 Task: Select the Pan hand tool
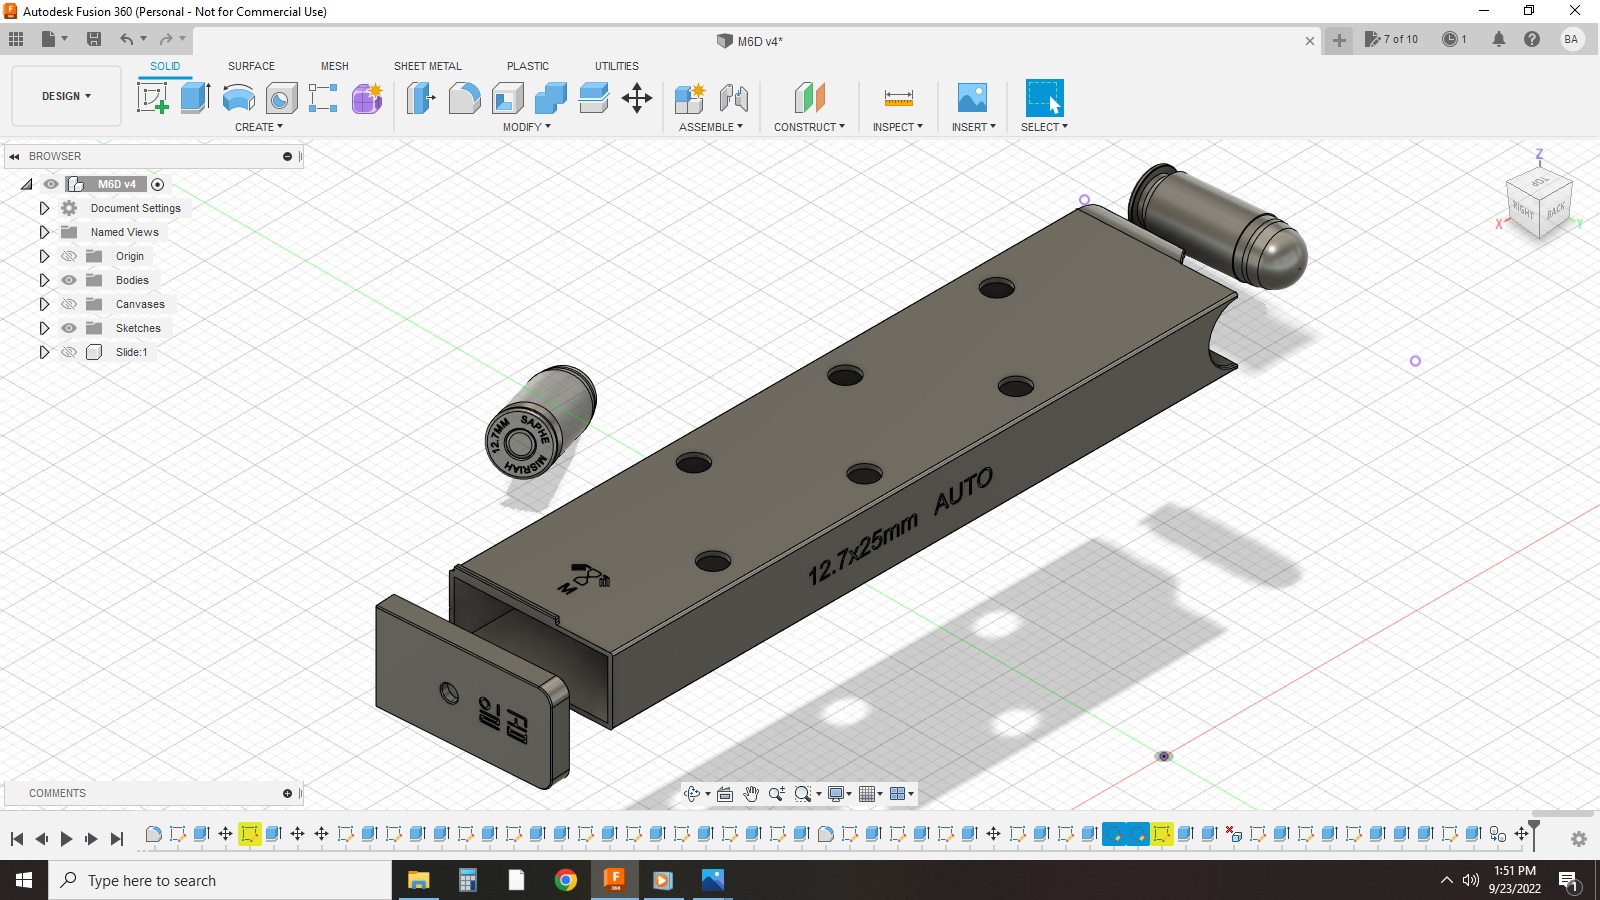(751, 794)
